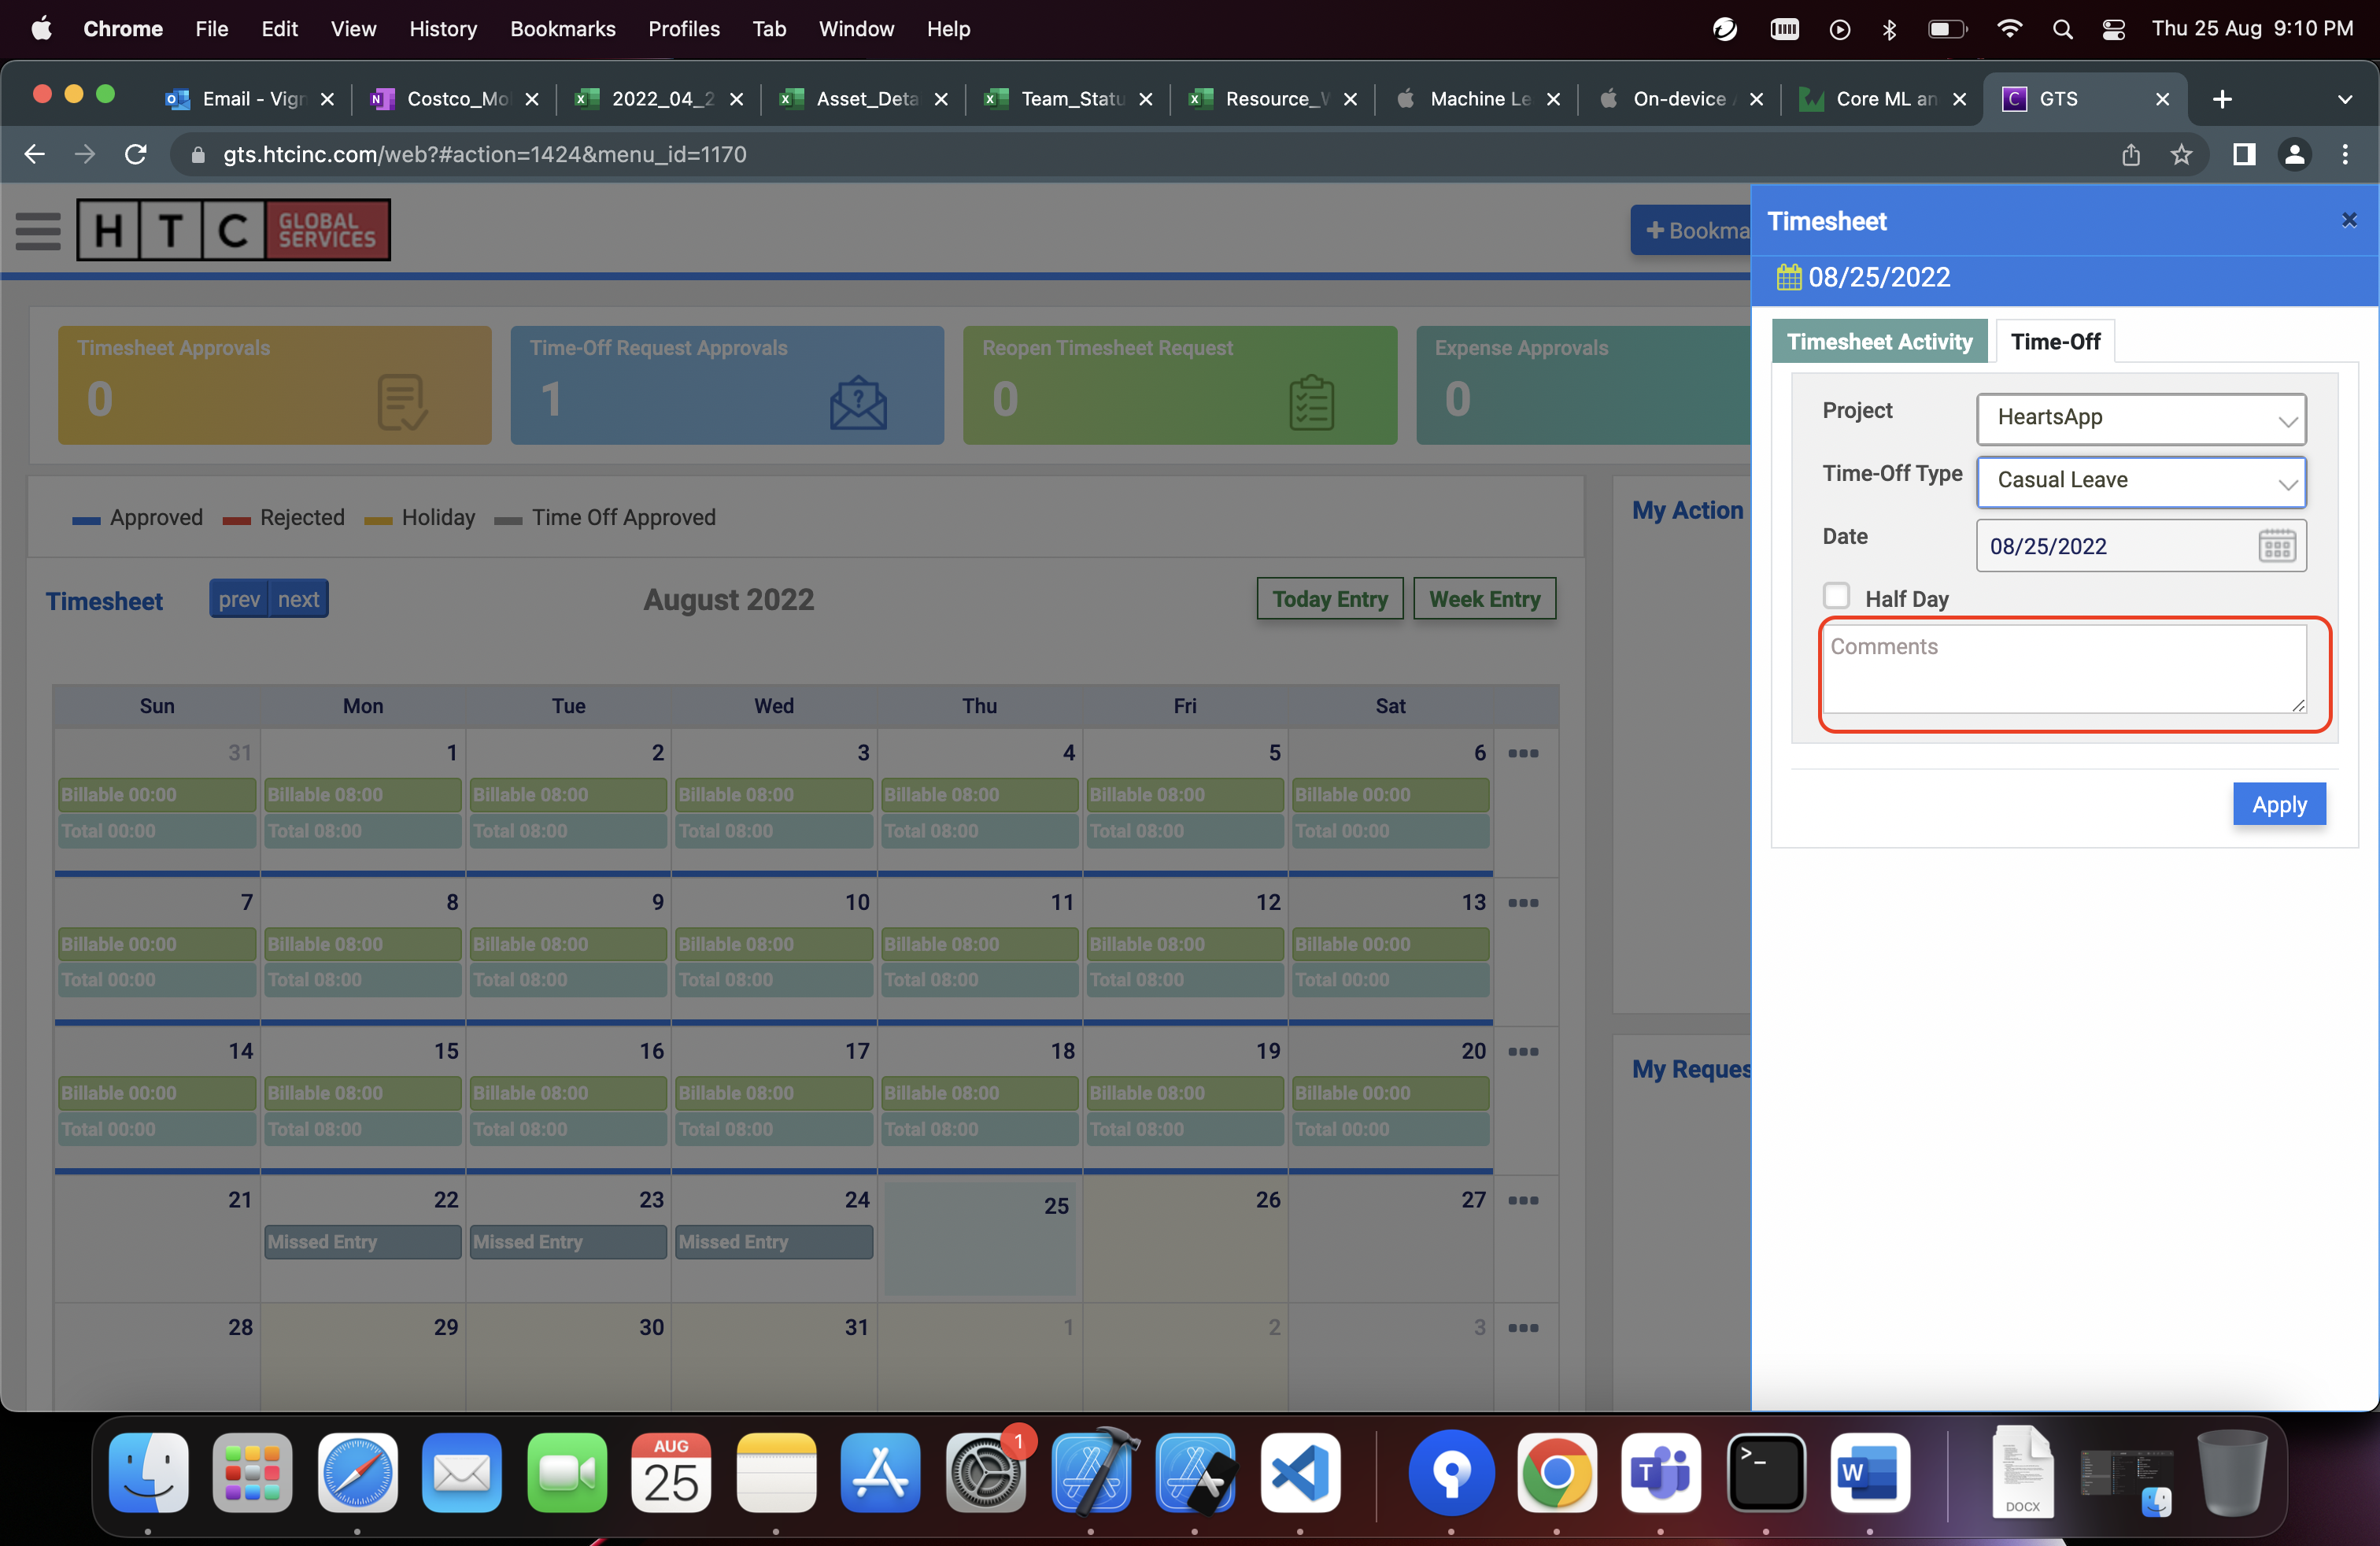This screenshot has height=1546, width=2380.
Task: Enable the Half Day checkbox
Action: pyautogui.click(x=1835, y=597)
